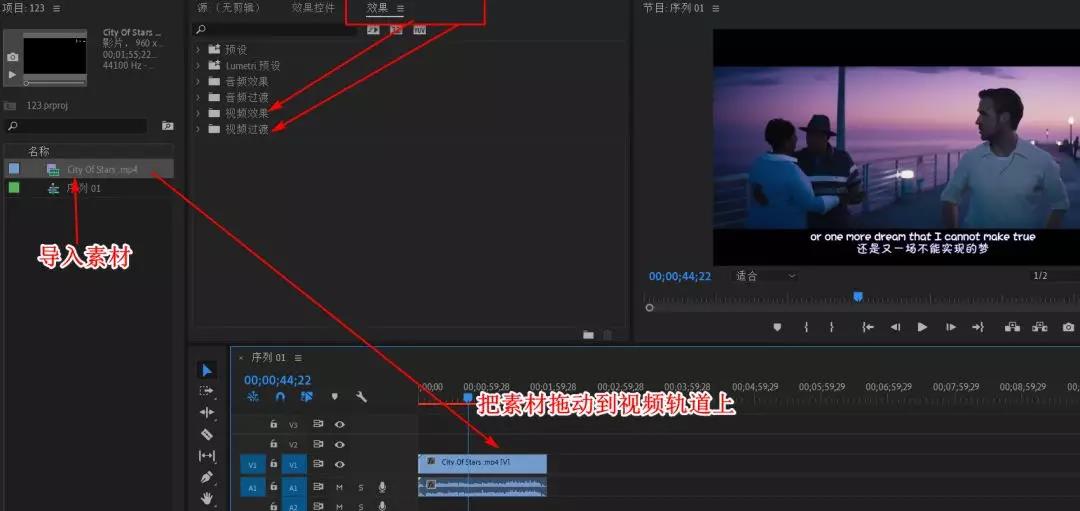This screenshot has height=511, width=1080.
Task: Toggle lock on V1 track
Action: tap(273, 465)
